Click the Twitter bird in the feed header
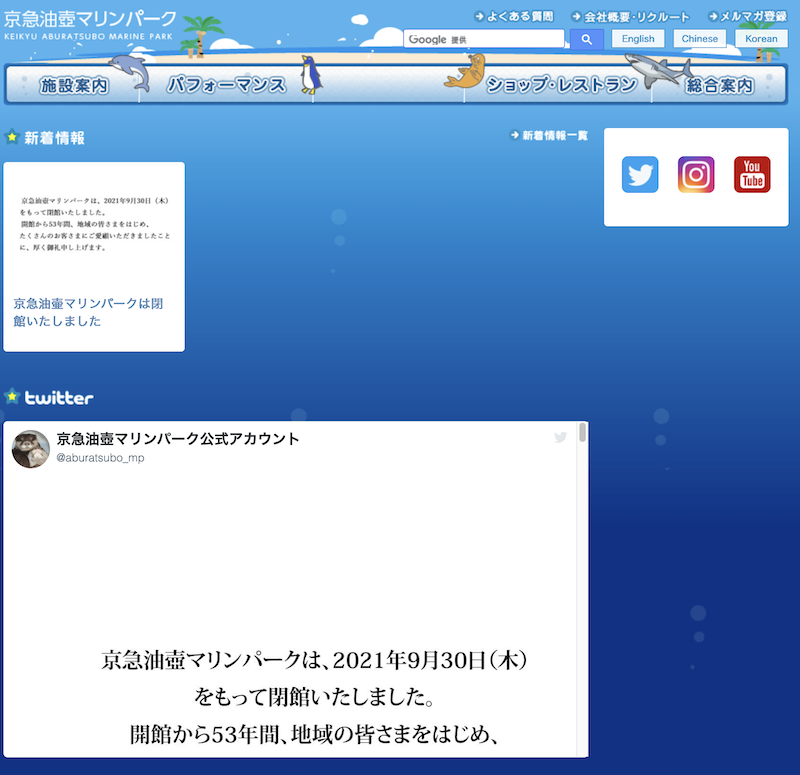This screenshot has width=800, height=775. tap(560, 437)
